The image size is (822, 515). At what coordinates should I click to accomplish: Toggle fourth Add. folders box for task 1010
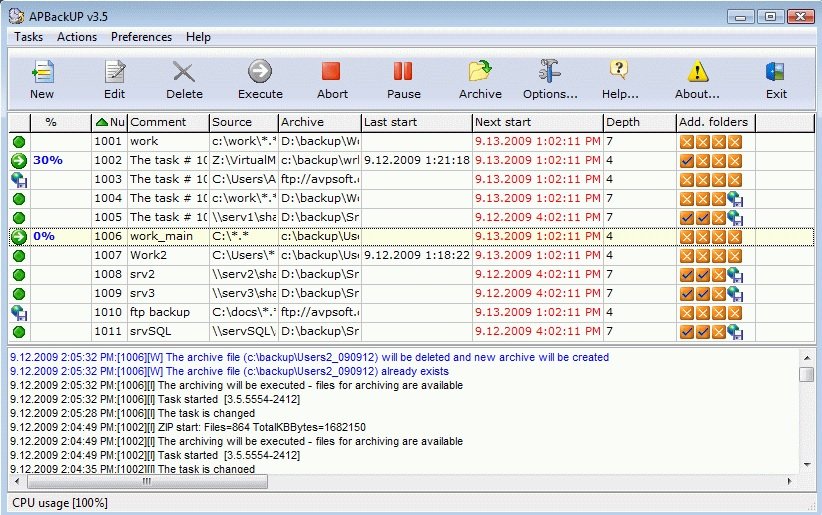pyautogui.click(x=735, y=313)
